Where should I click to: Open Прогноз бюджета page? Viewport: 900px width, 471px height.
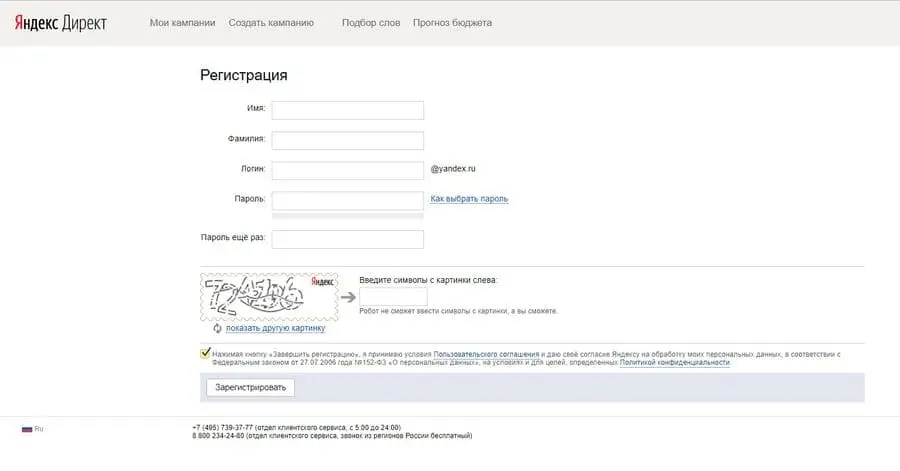452,23
